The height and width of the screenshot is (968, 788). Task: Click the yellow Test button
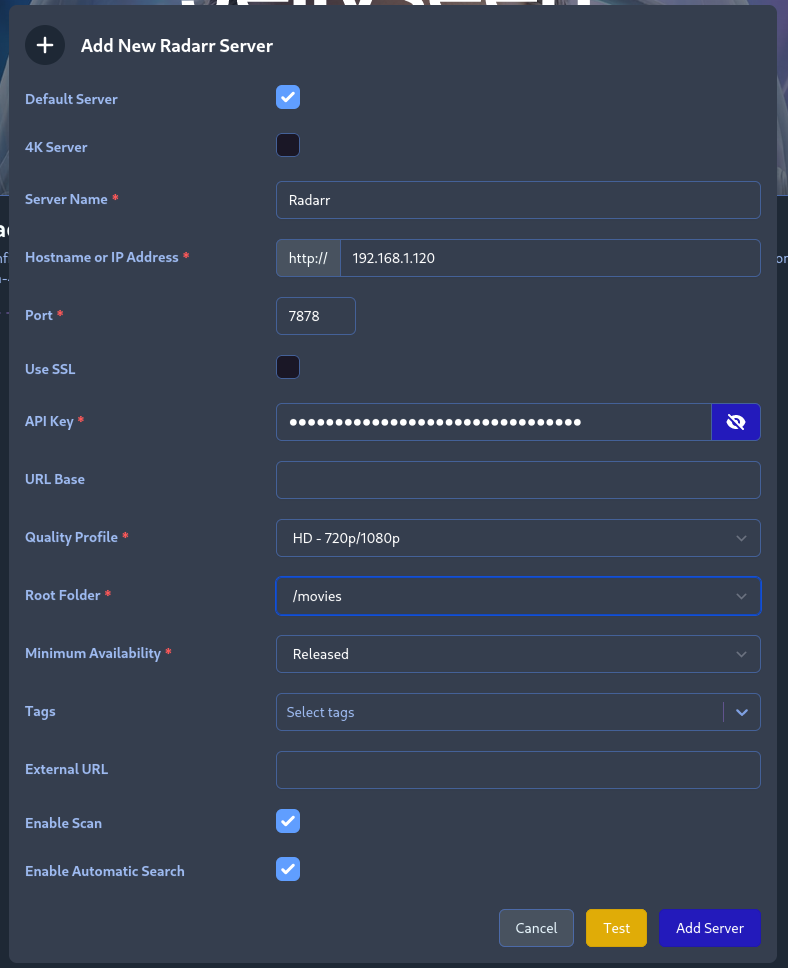pos(616,928)
